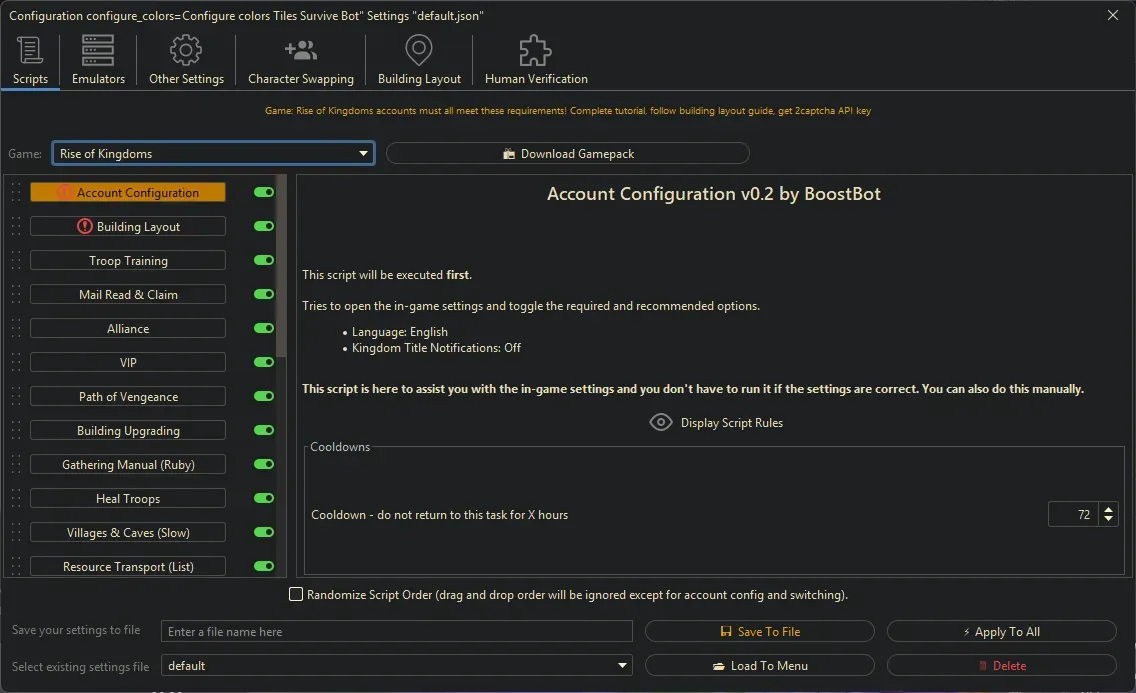Expand the existing settings file dropdown
The height and width of the screenshot is (693, 1136).
(622, 665)
